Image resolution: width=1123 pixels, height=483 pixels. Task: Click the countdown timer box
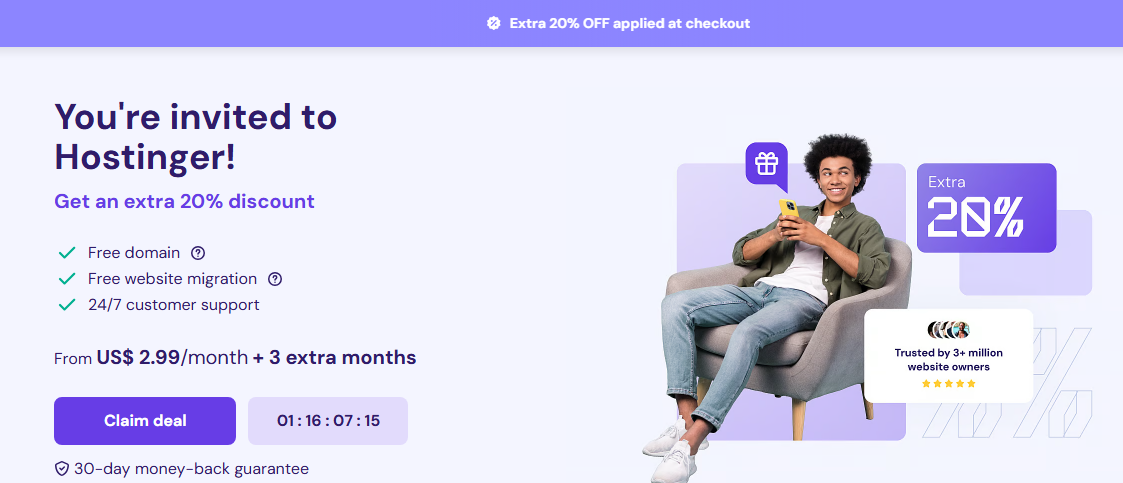pos(328,421)
